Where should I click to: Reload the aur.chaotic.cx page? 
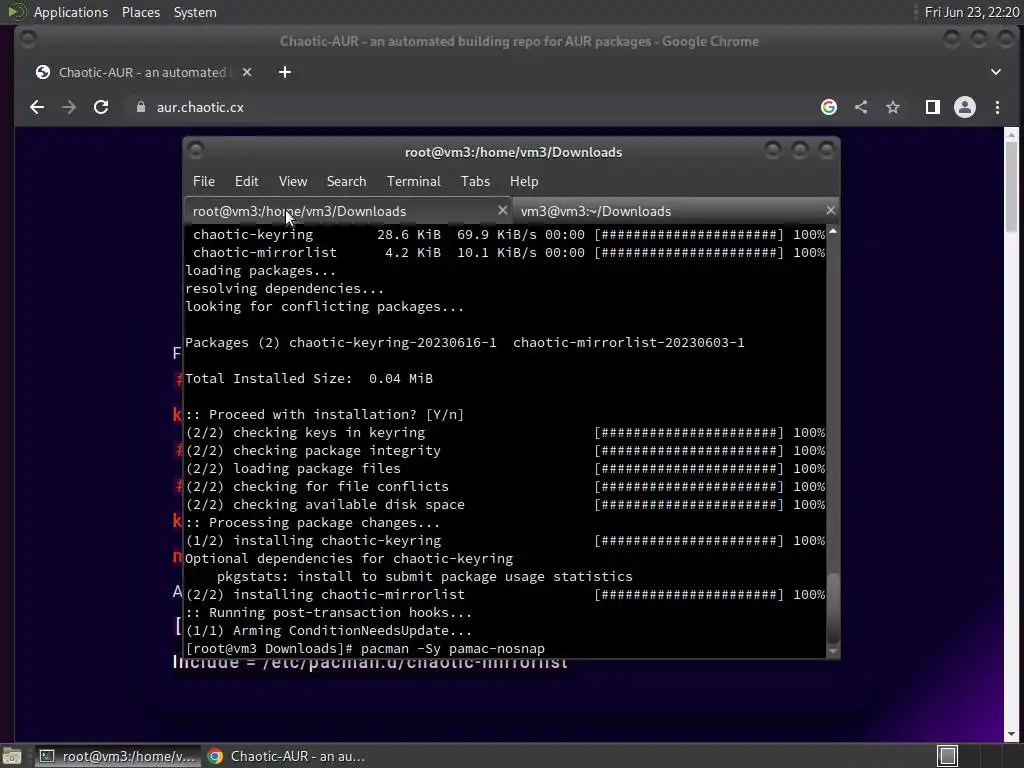101,107
